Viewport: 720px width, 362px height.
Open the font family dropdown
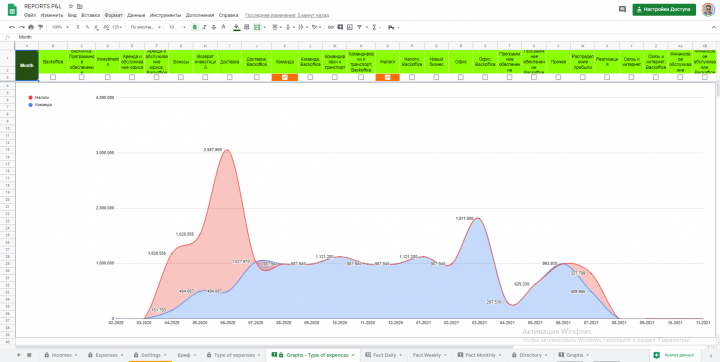pyautogui.click(x=146, y=28)
